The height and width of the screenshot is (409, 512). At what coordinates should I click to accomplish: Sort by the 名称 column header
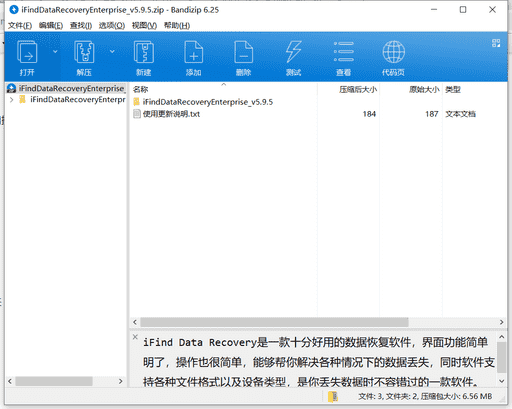click(140, 89)
